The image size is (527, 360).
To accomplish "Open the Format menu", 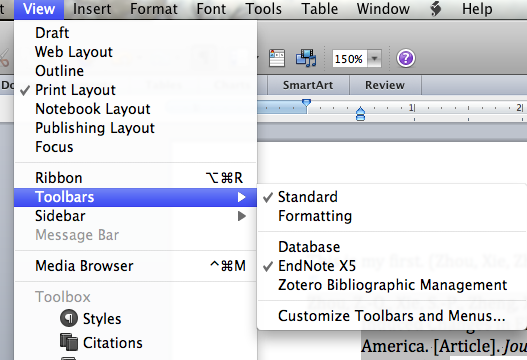I will pos(154,9).
